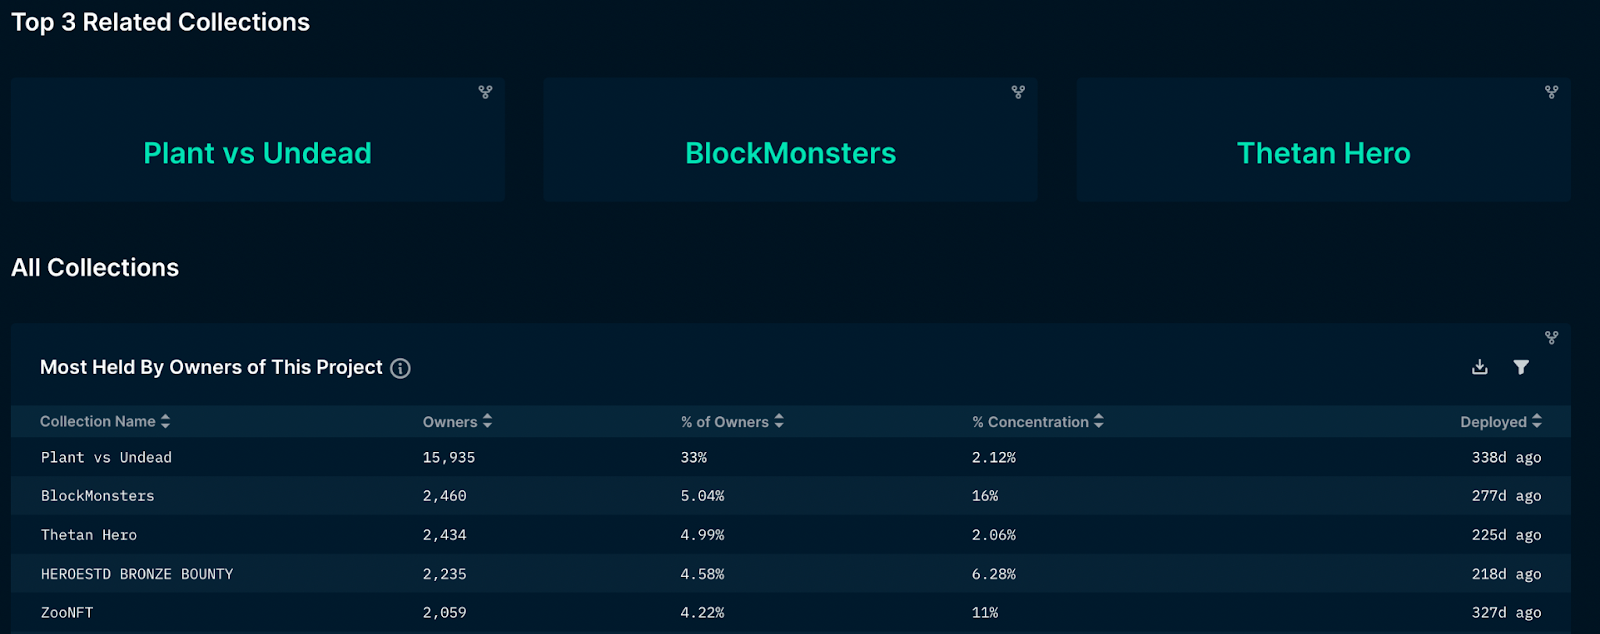
Task: Click the Top 3 Related Collections heading
Action: 161,22
